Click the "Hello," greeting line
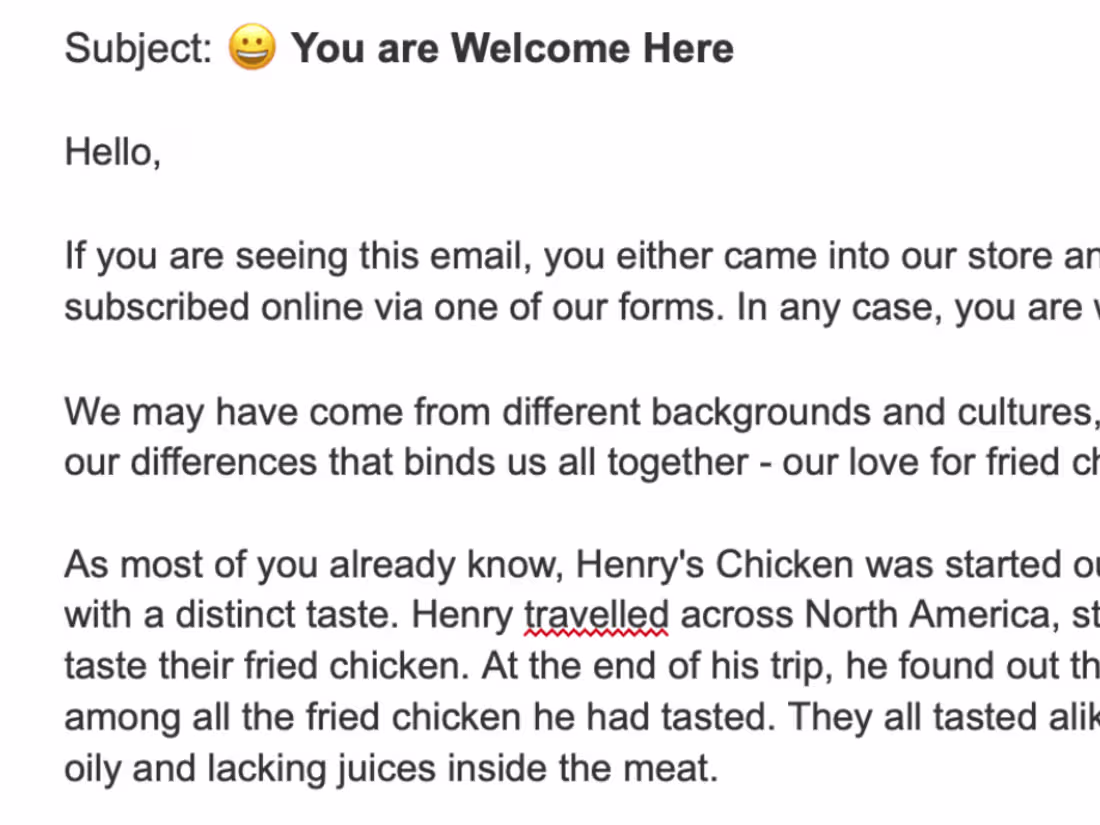Screen dimensions: 1100x825 click(112, 153)
